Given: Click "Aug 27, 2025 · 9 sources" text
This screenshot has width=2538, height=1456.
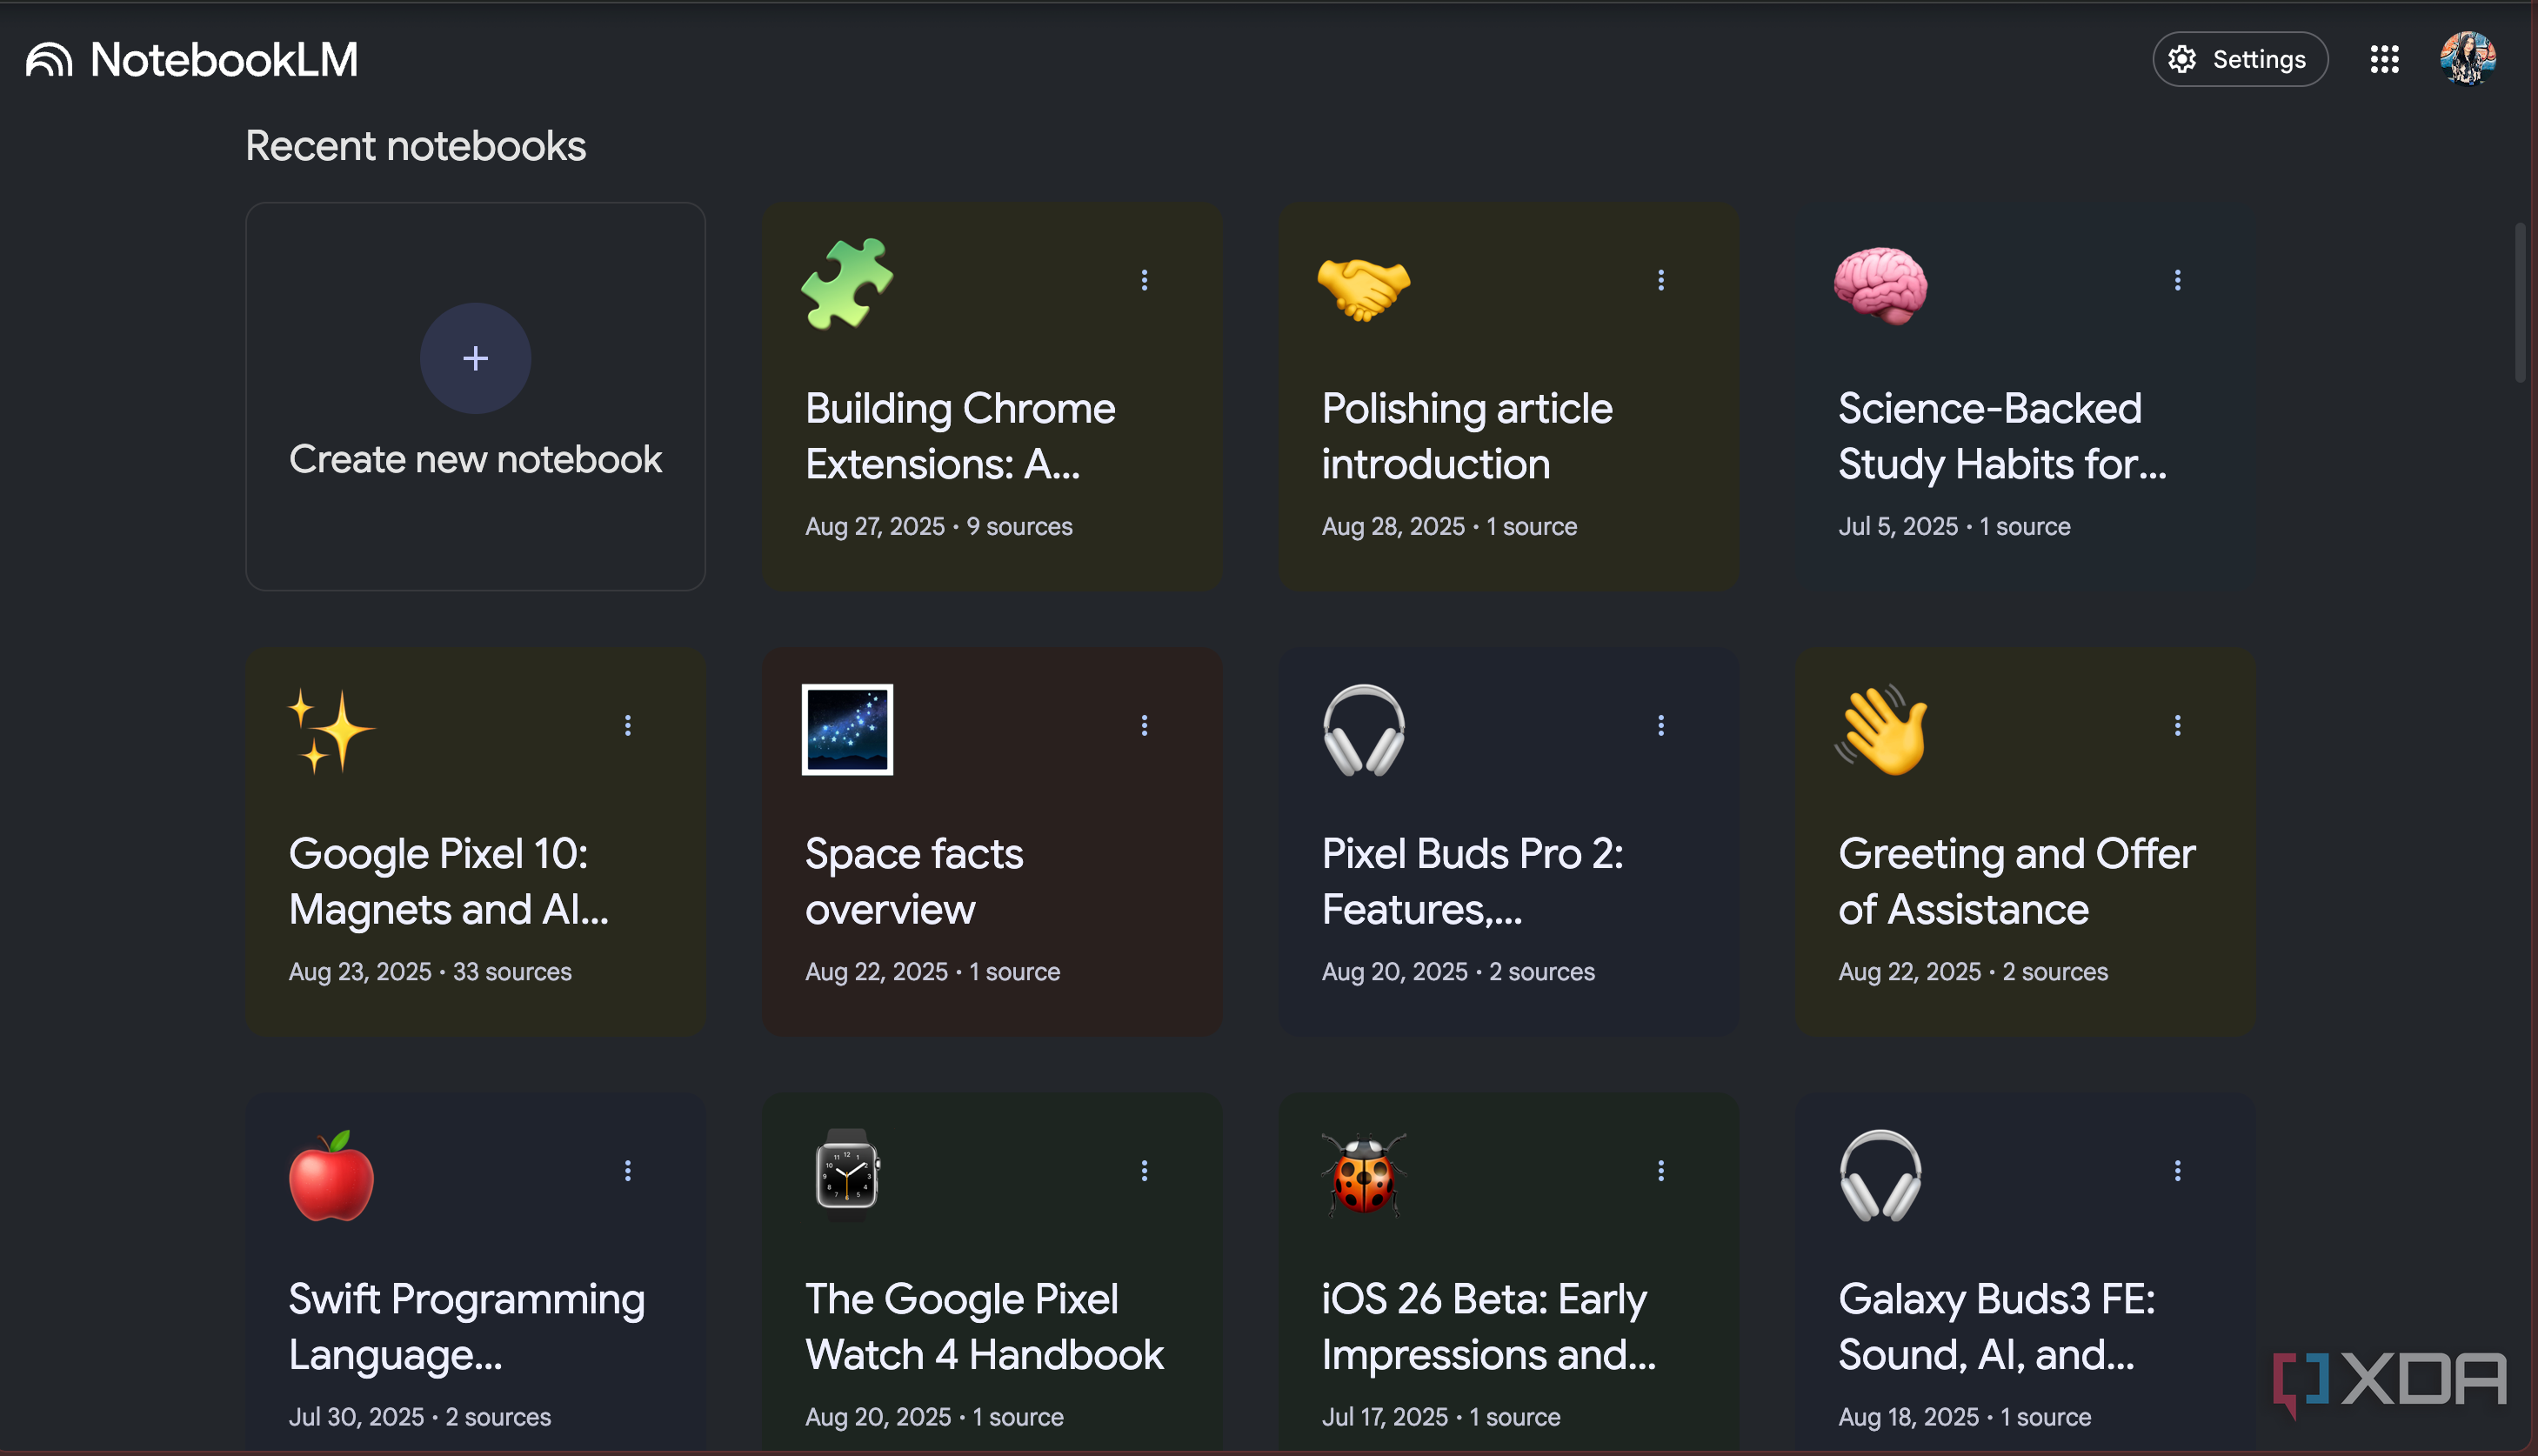Looking at the screenshot, I should click(938, 526).
